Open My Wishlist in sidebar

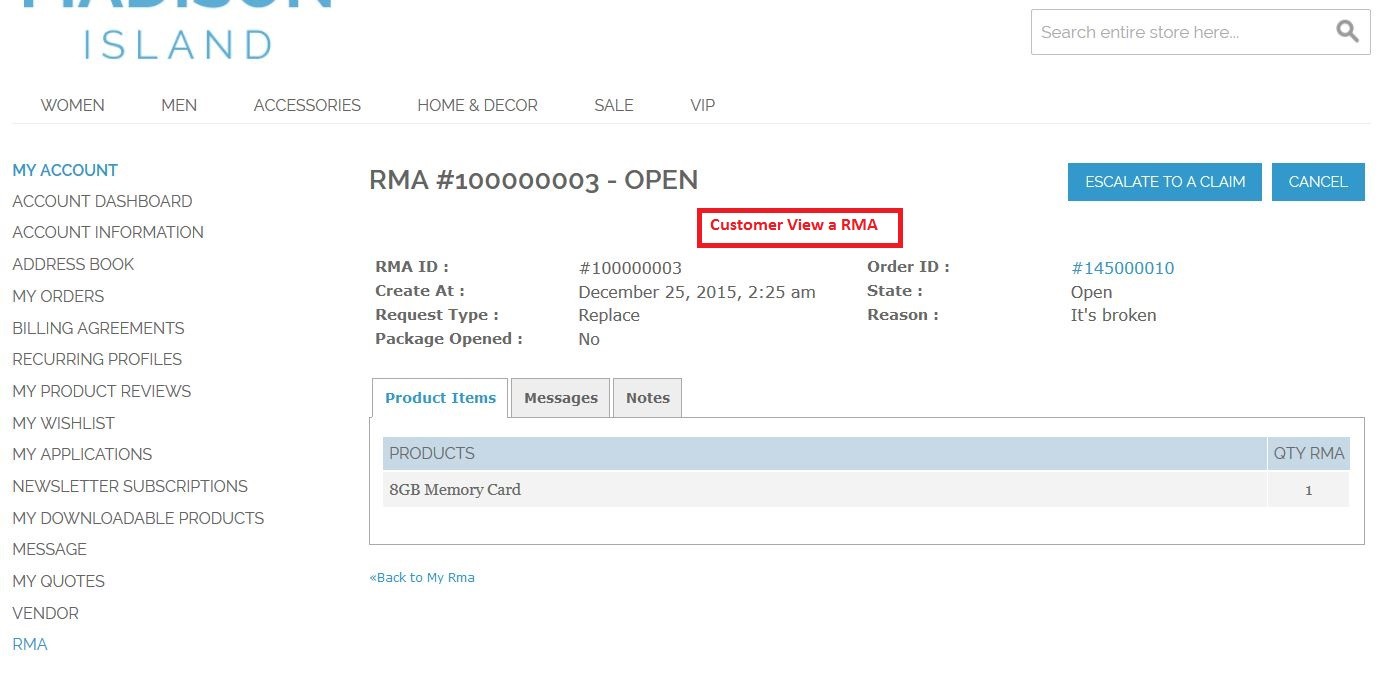pos(63,423)
